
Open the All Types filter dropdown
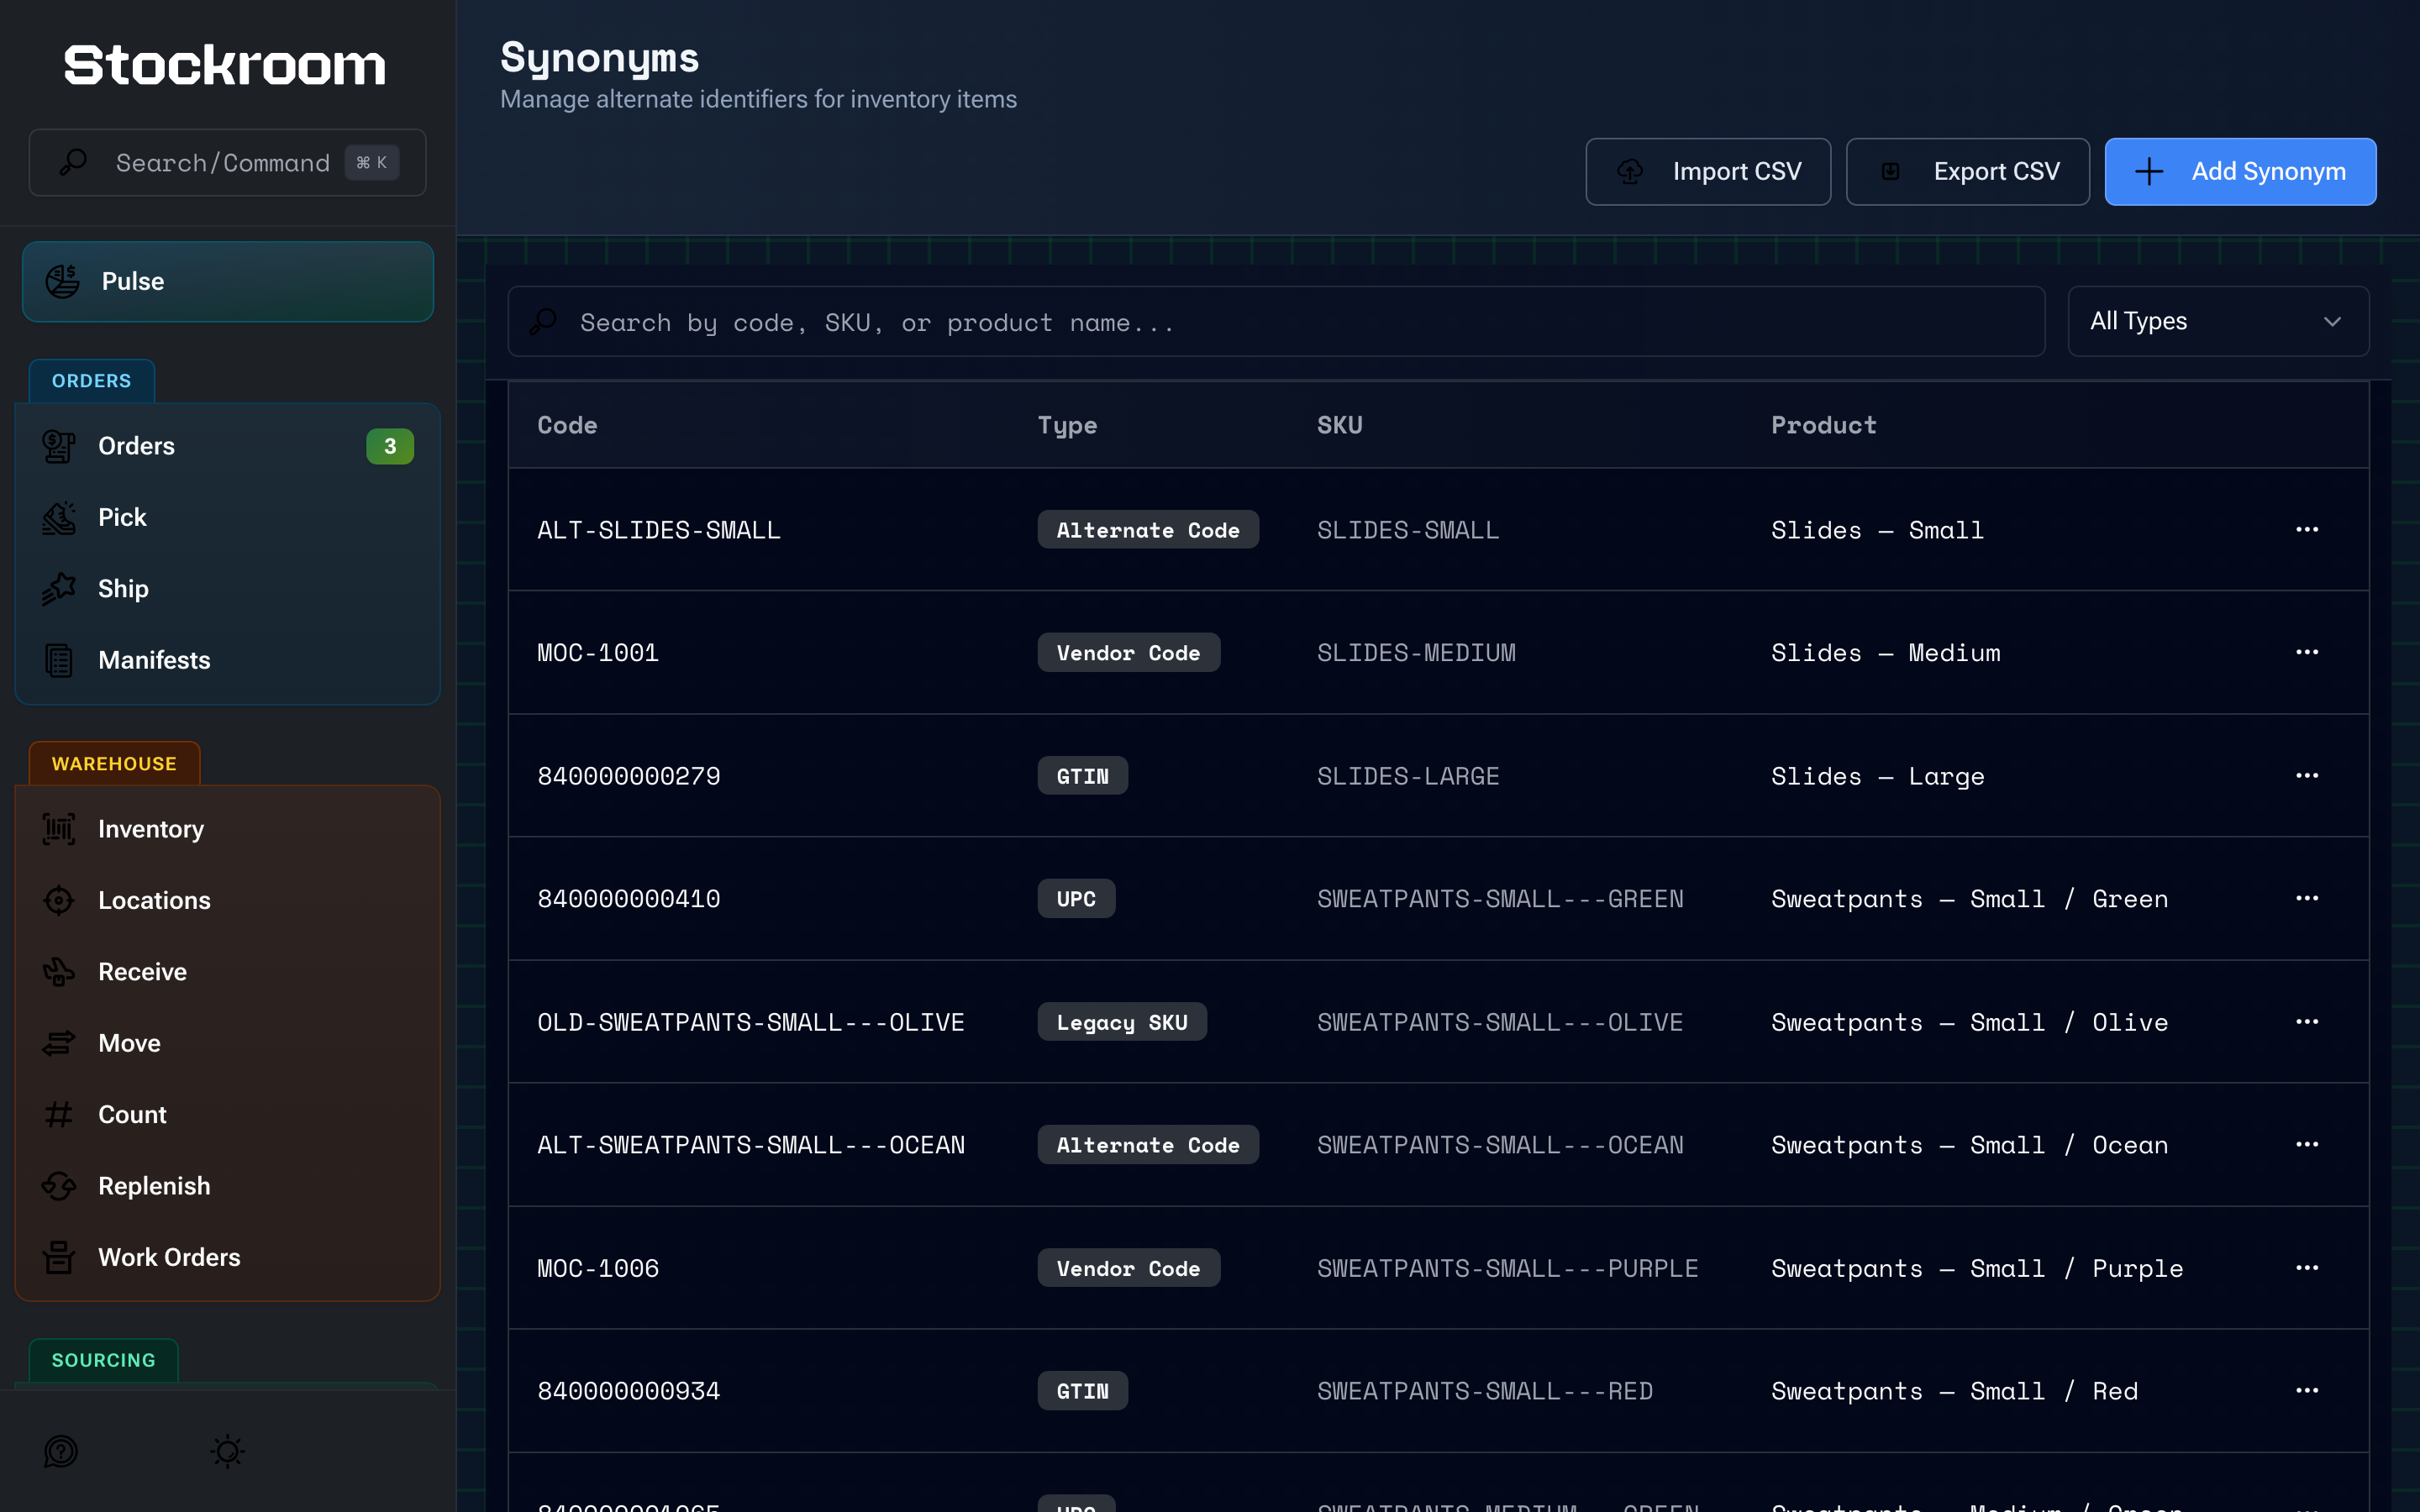point(2217,321)
